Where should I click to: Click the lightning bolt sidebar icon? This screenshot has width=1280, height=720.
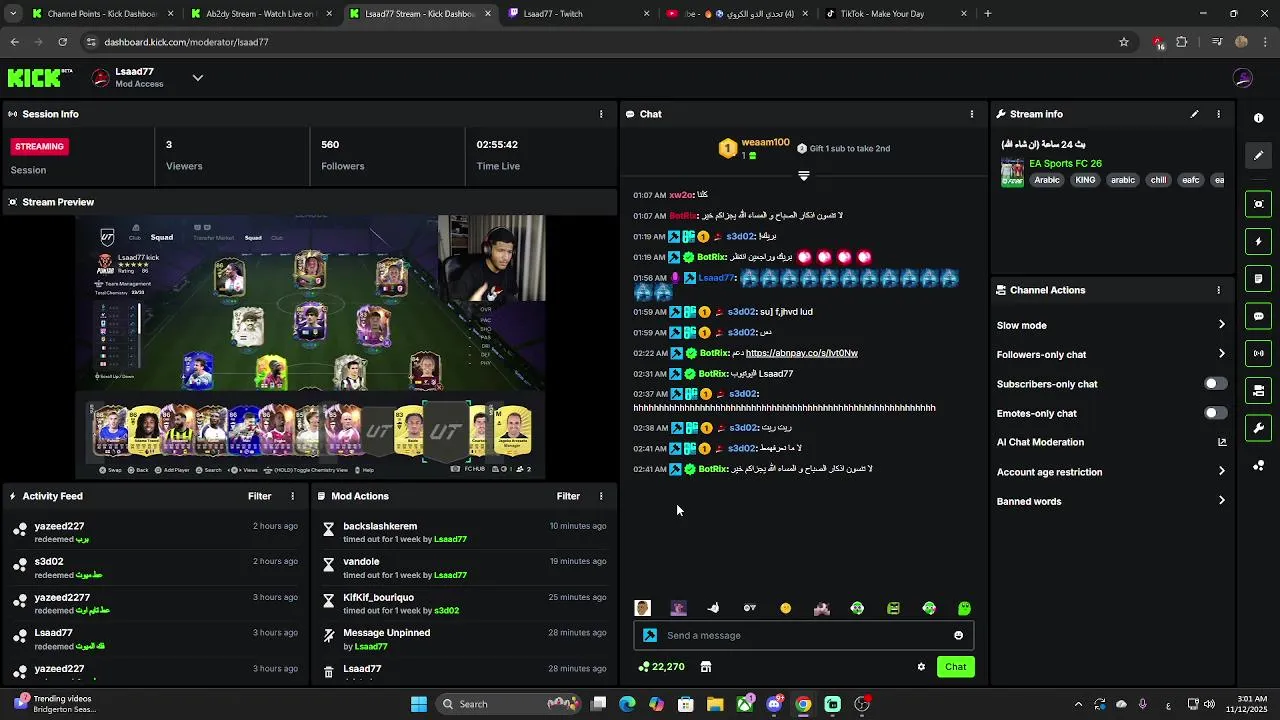coord(1258,241)
